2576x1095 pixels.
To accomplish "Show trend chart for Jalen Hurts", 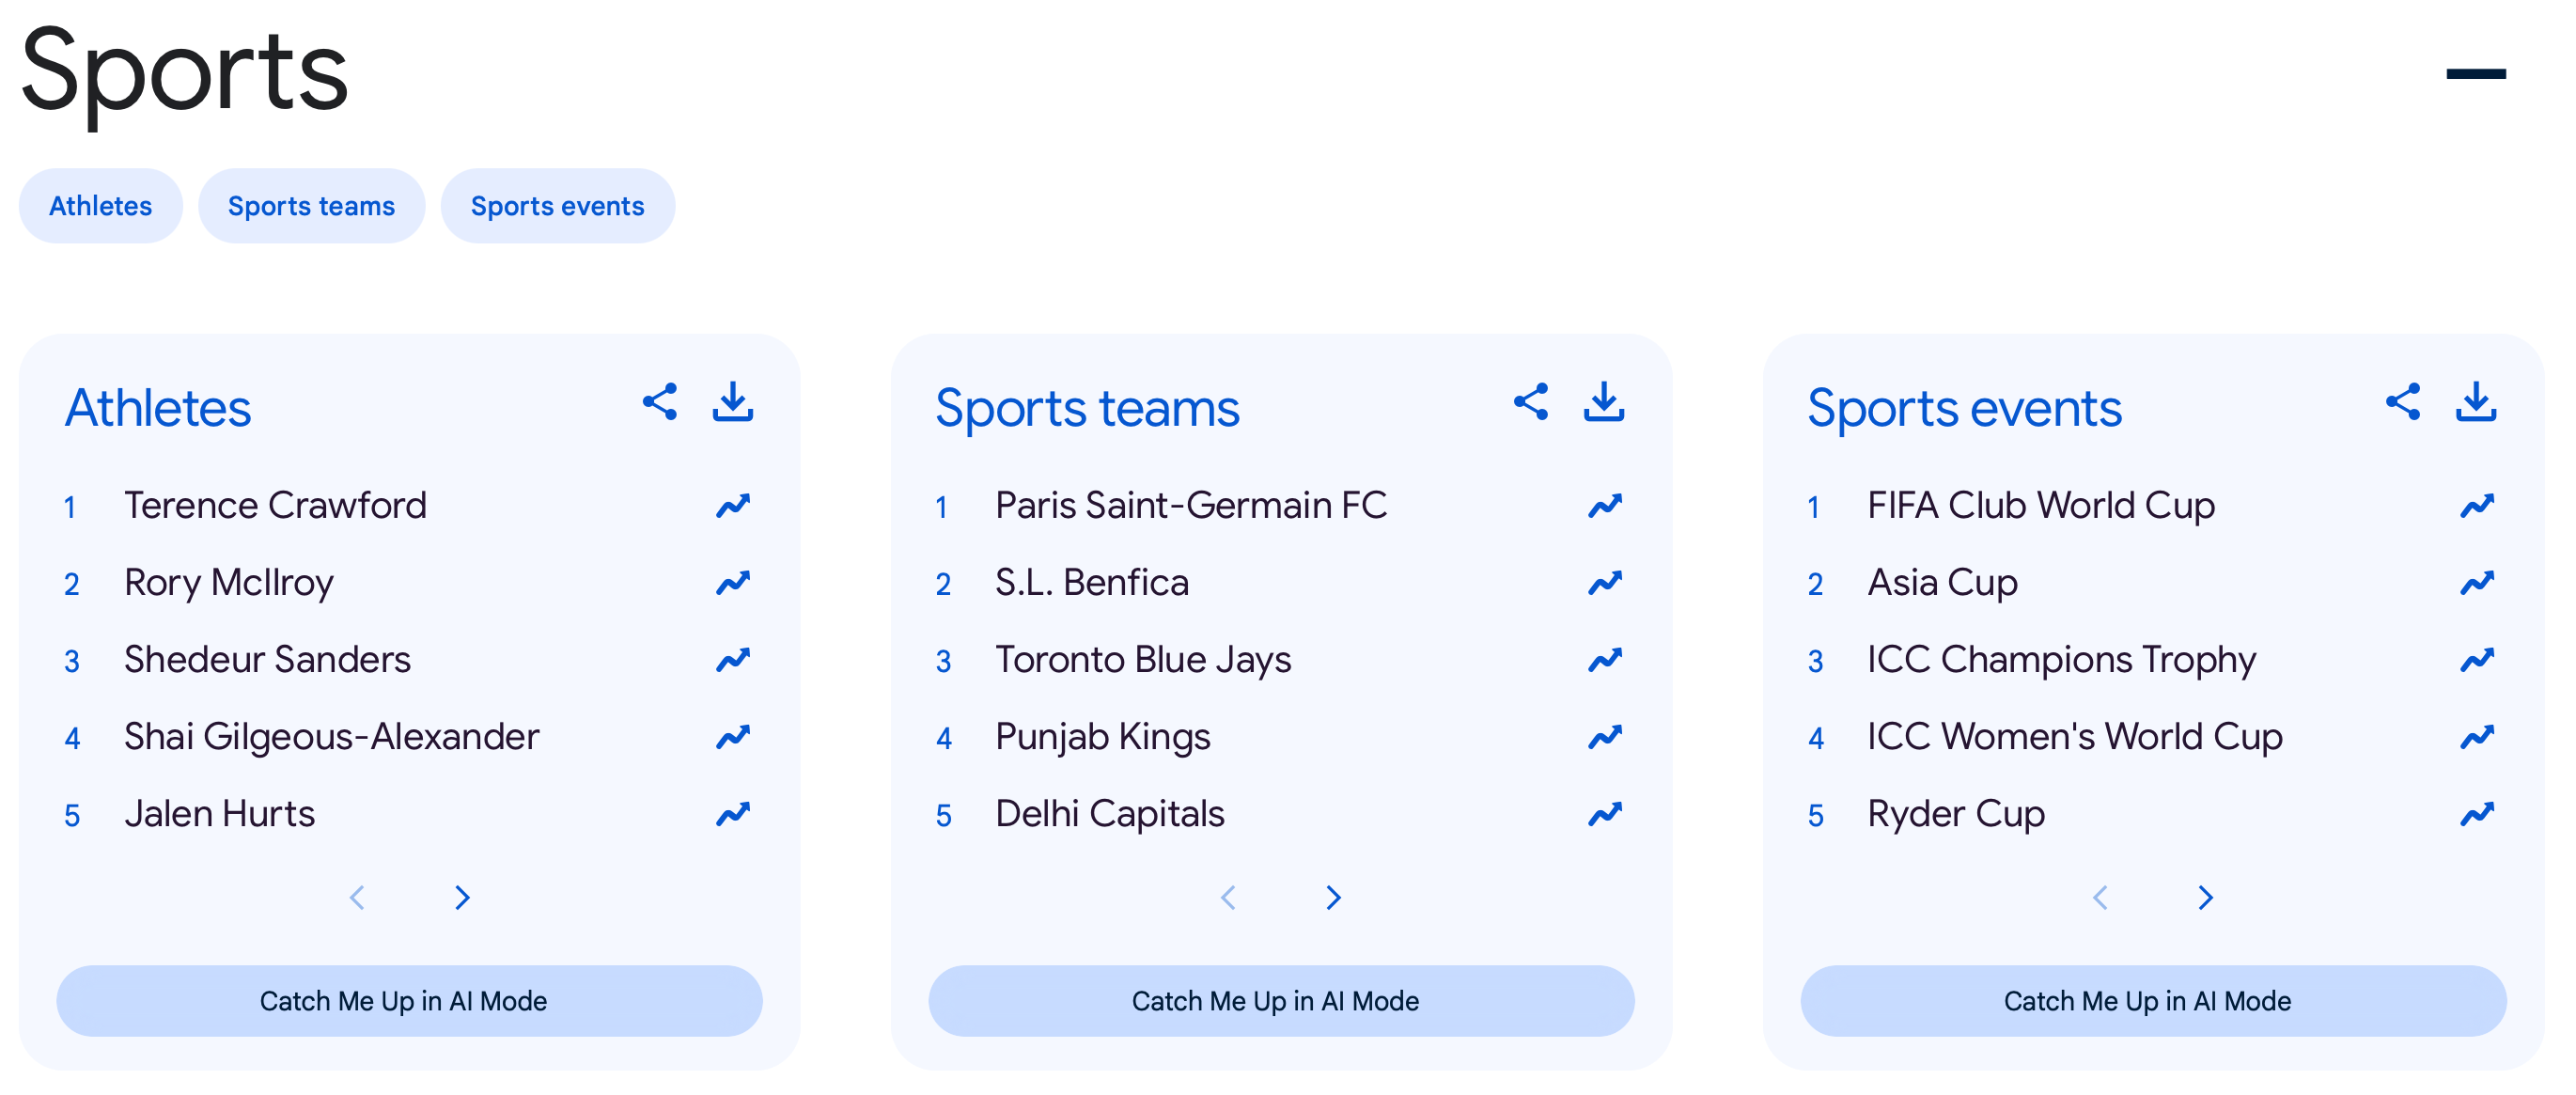I will tap(733, 813).
